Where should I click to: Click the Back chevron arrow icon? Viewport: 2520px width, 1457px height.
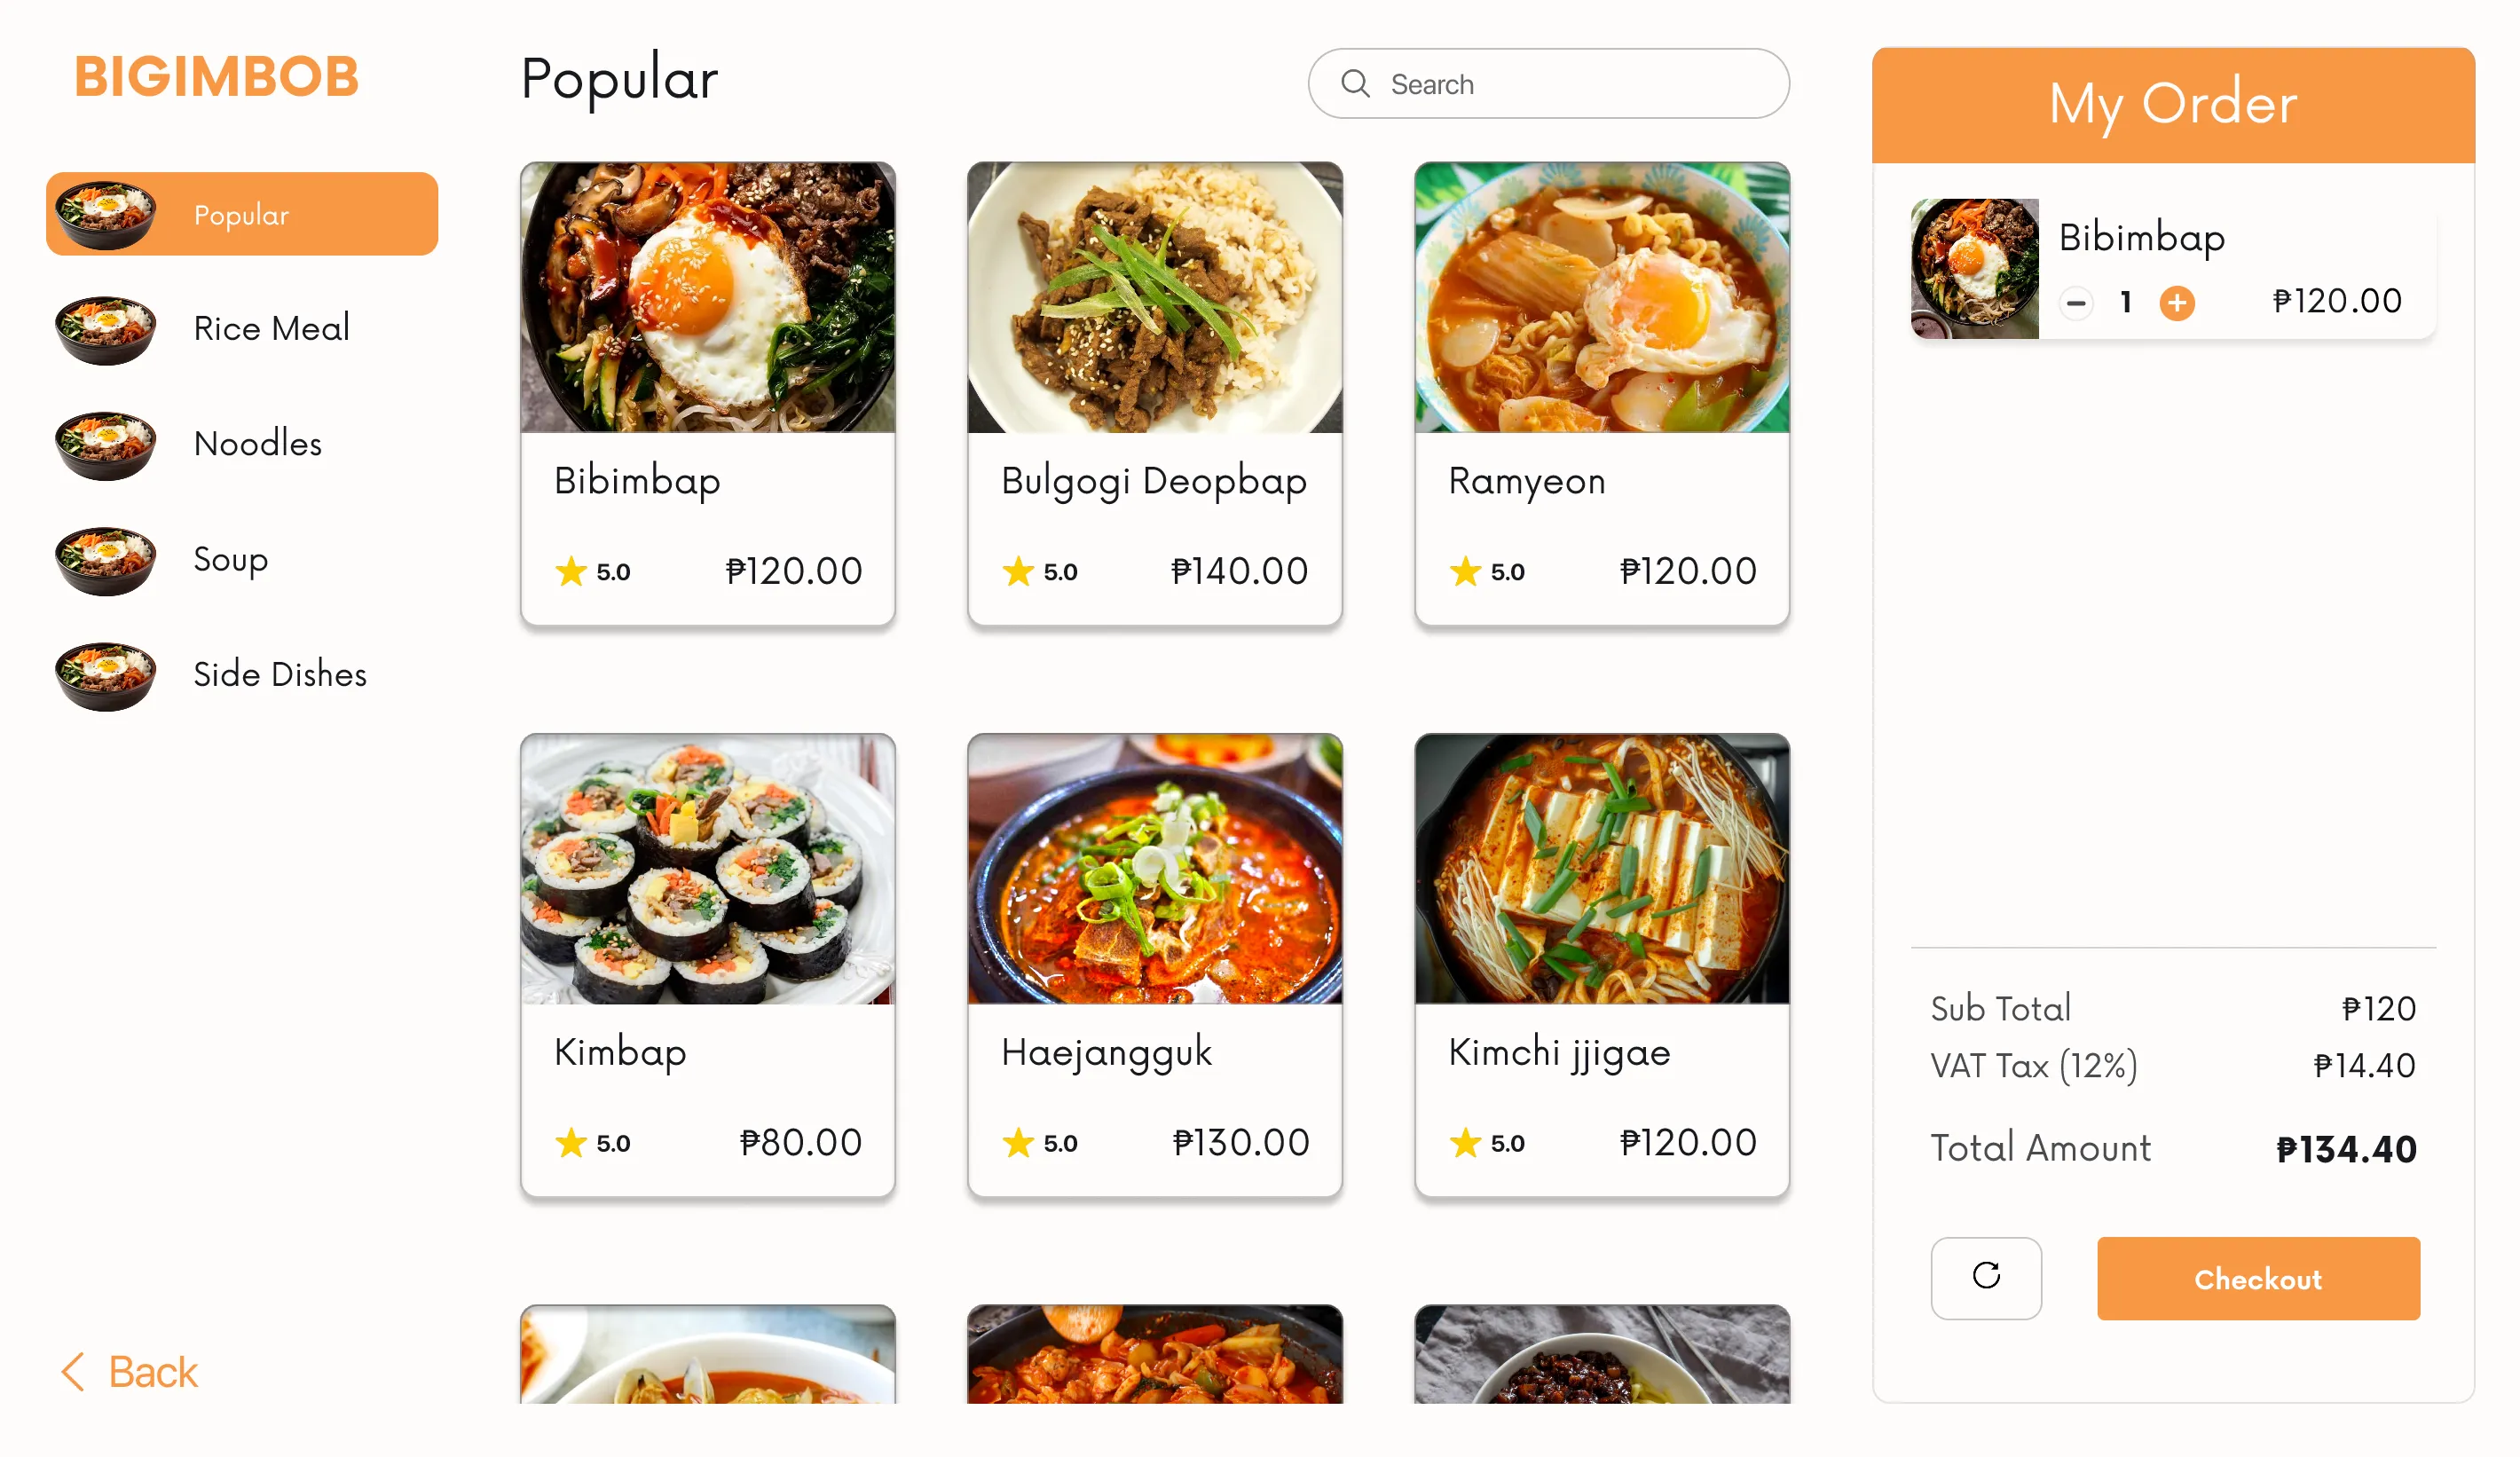[73, 1371]
